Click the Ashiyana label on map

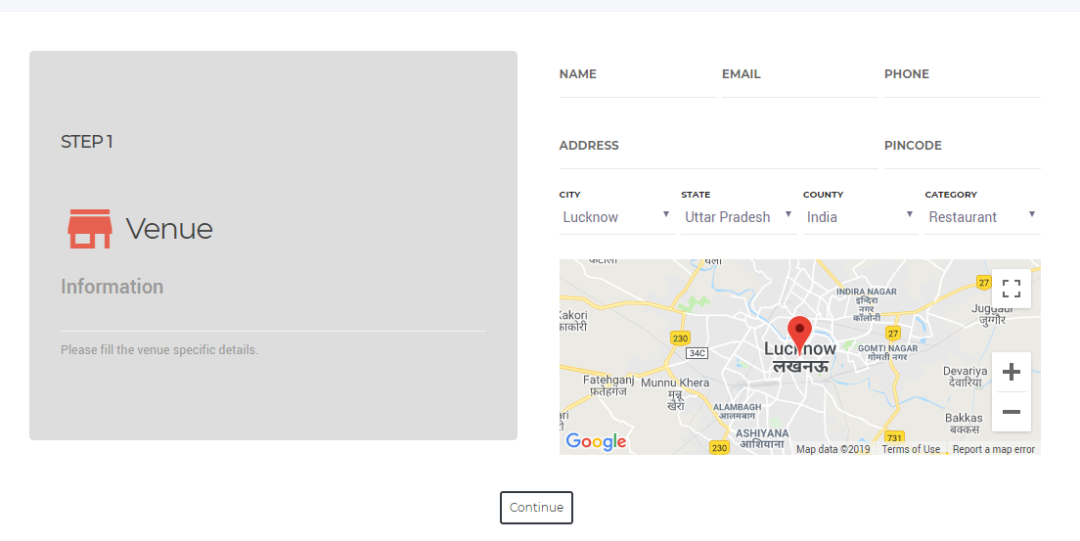762,438
